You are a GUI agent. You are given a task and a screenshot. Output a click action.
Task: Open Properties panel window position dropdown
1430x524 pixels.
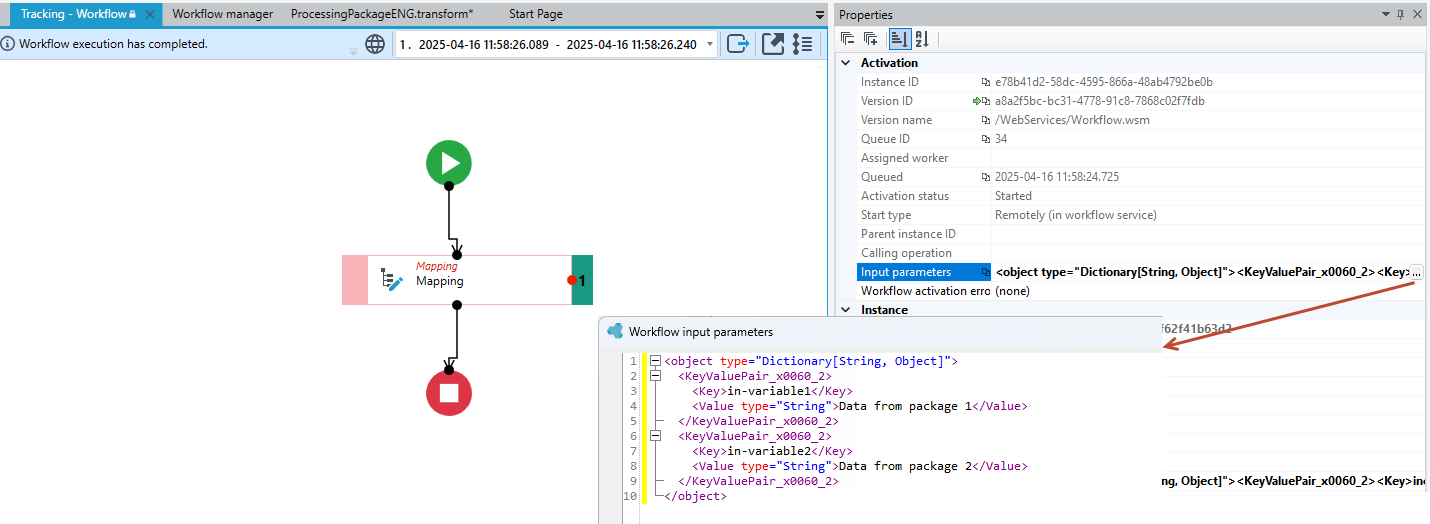click(1387, 14)
